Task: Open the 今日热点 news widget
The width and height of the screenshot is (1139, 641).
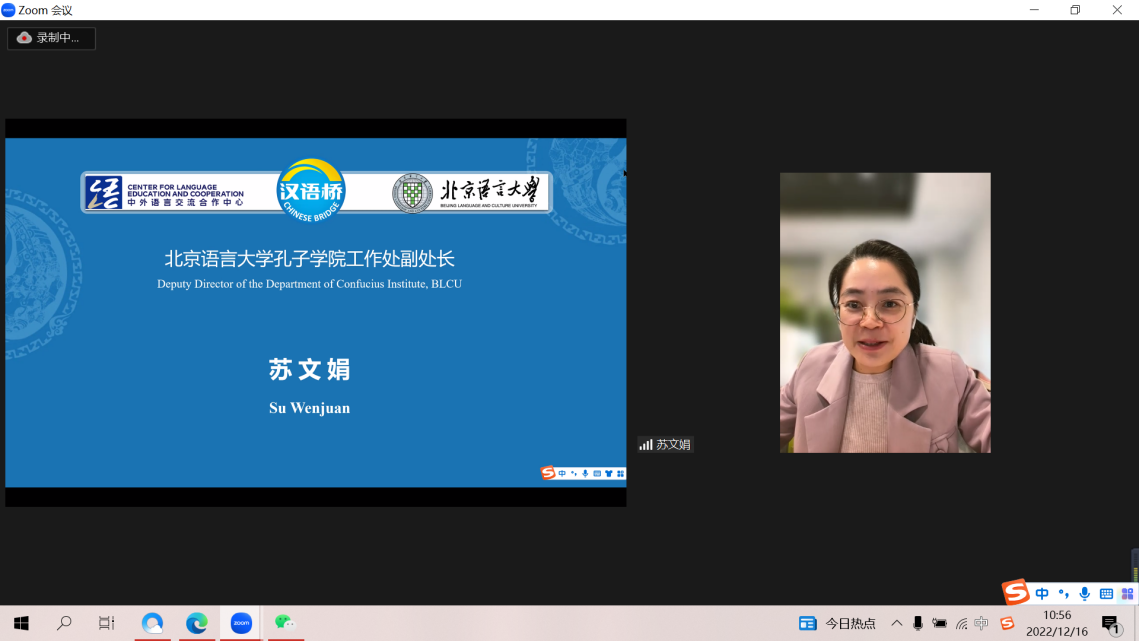Action: (x=838, y=623)
